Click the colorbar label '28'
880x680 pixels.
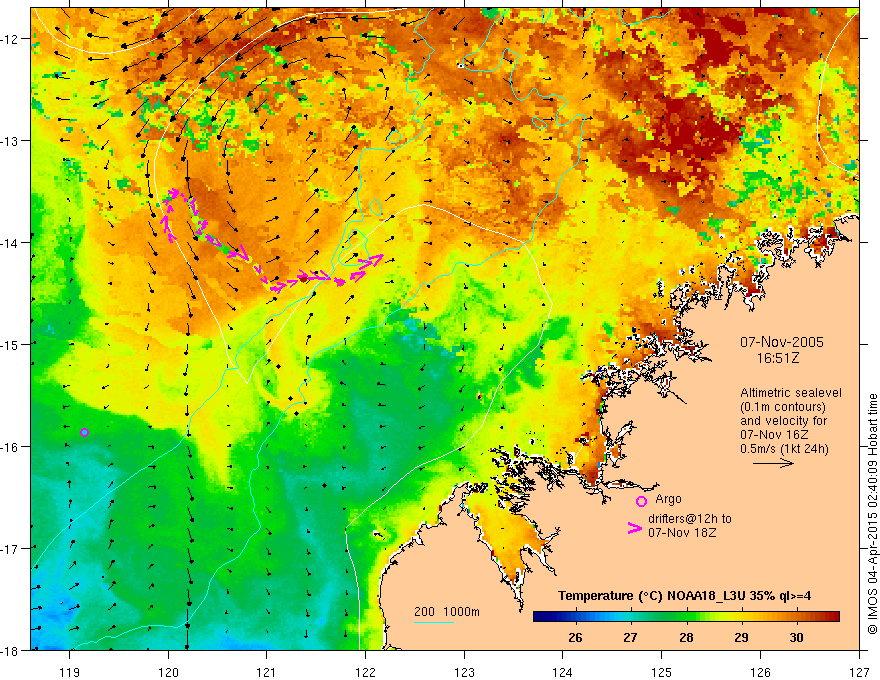[x=686, y=637]
